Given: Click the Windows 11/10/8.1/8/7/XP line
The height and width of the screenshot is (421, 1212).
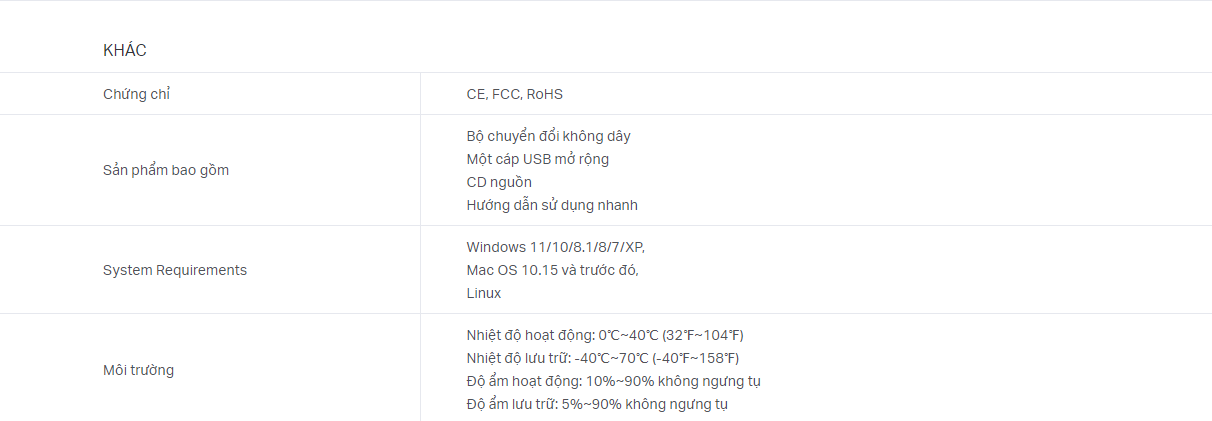Looking at the screenshot, I should click(563, 247).
